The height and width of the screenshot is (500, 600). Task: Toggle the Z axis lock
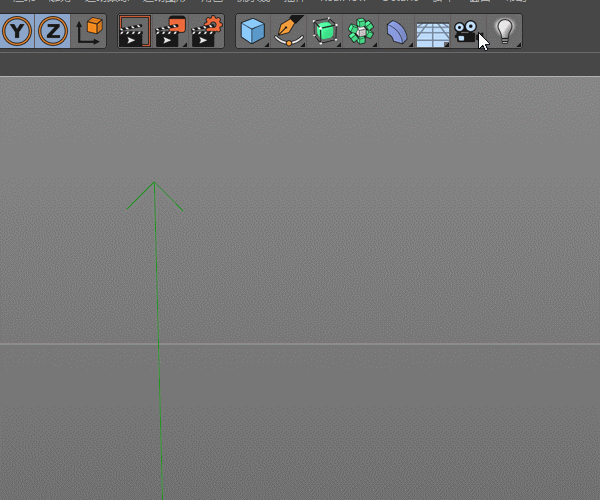[x=53, y=31]
